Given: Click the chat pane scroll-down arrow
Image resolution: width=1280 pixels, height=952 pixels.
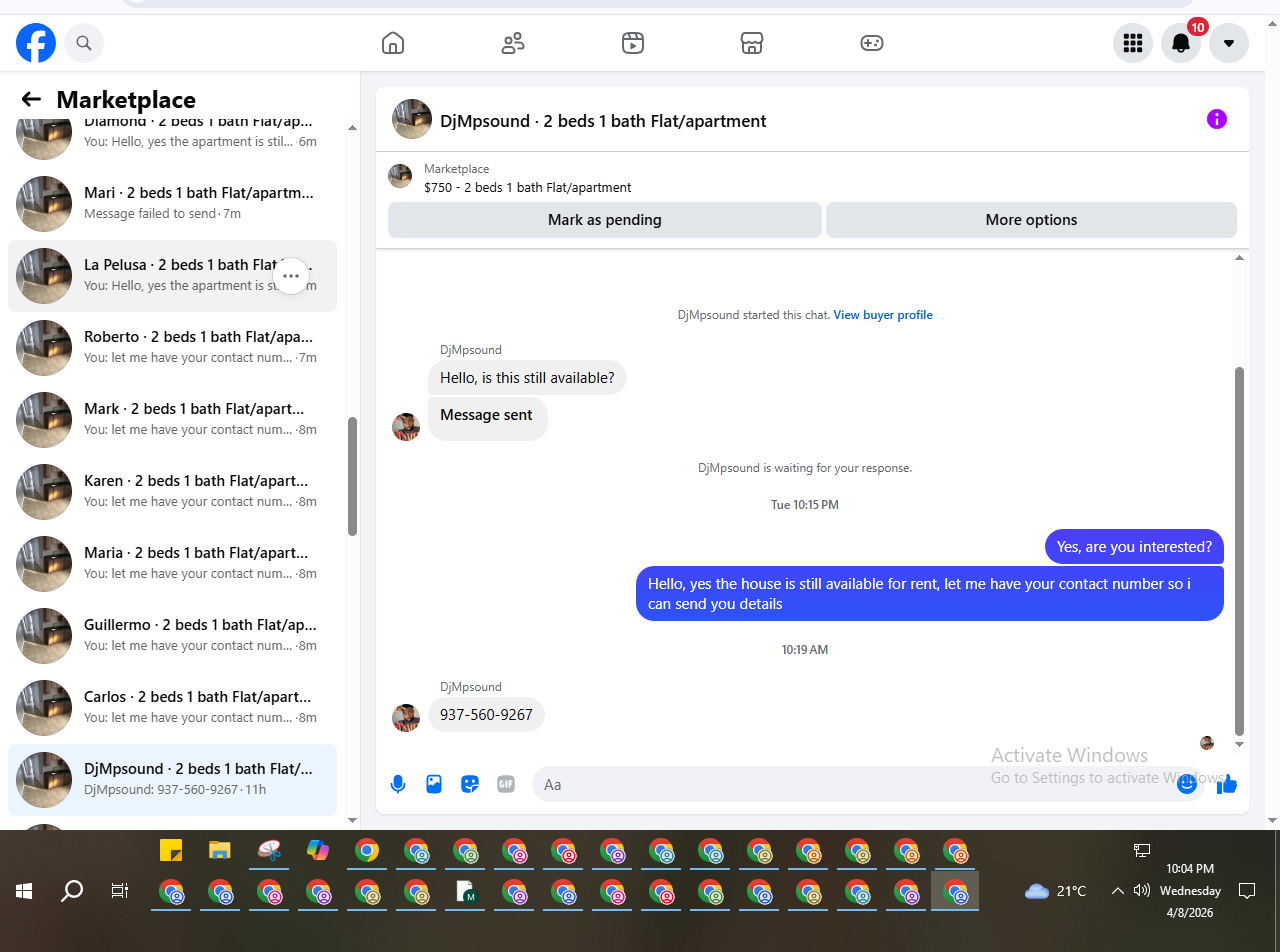Looking at the screenshot, I should pos(1240,744).
